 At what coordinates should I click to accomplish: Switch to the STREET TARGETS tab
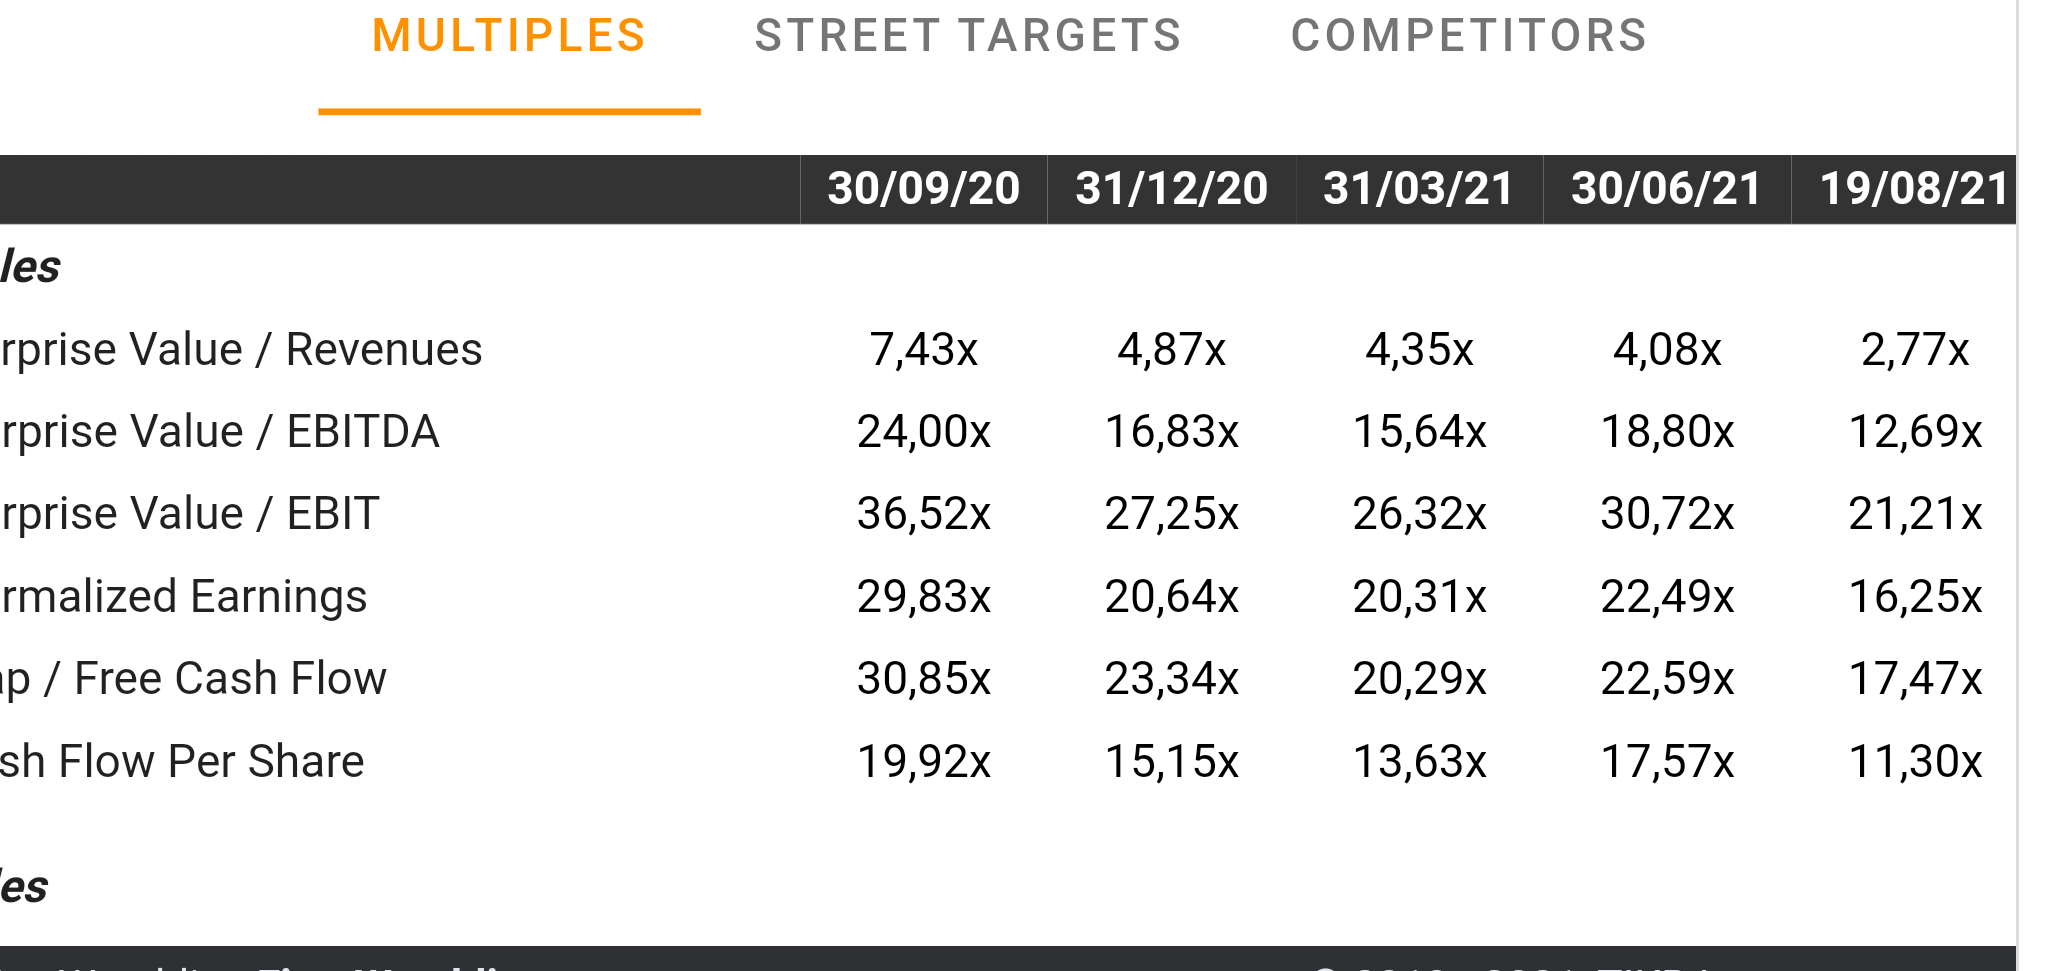point(967,37)
